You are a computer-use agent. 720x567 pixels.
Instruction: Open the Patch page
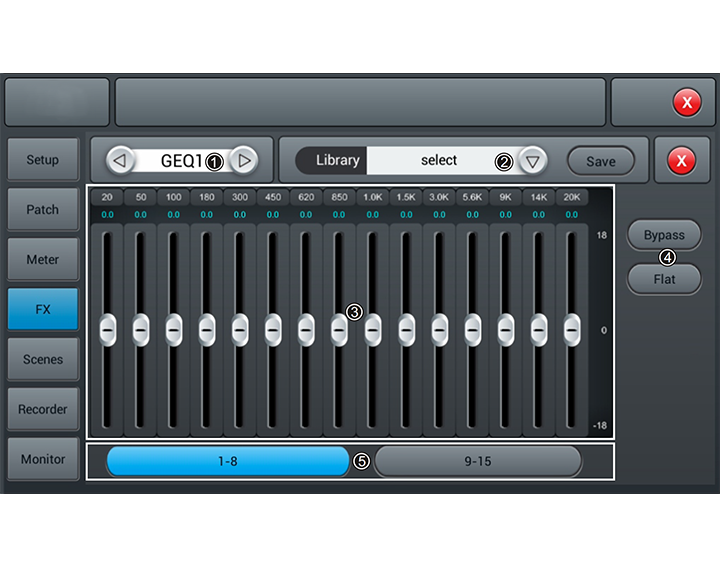[x=43, y=210]
